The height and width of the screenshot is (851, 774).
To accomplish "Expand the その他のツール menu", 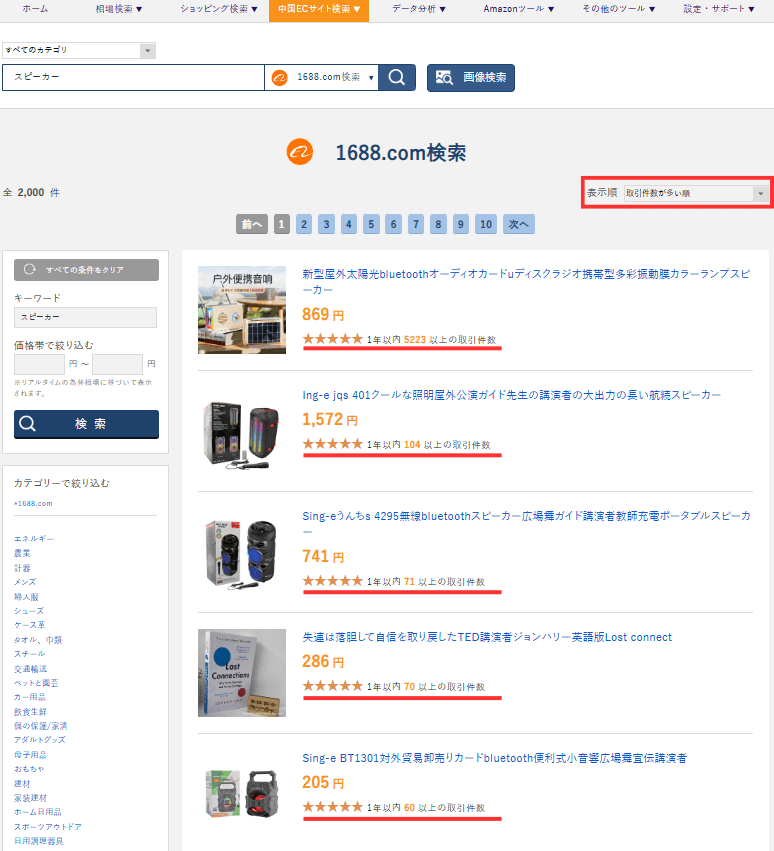I will point(619,9).
